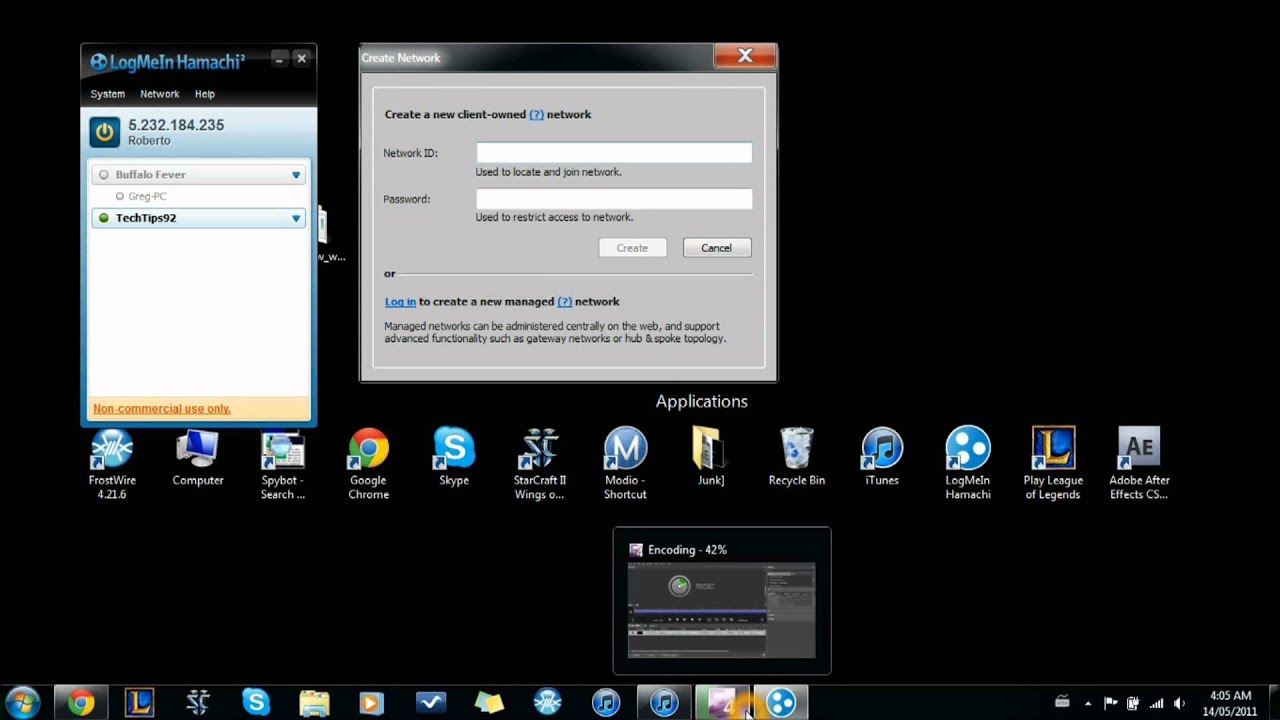The width and height of the screenshot is (1280, 720).
Task: Click the network signal tray icon
Action: [x=1156, y=703]
